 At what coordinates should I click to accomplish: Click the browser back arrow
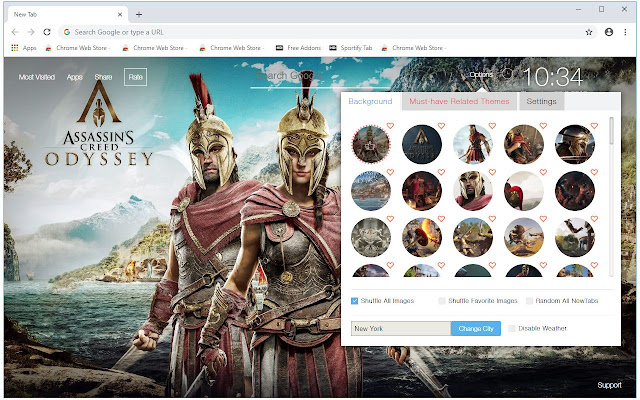point(16,32)
